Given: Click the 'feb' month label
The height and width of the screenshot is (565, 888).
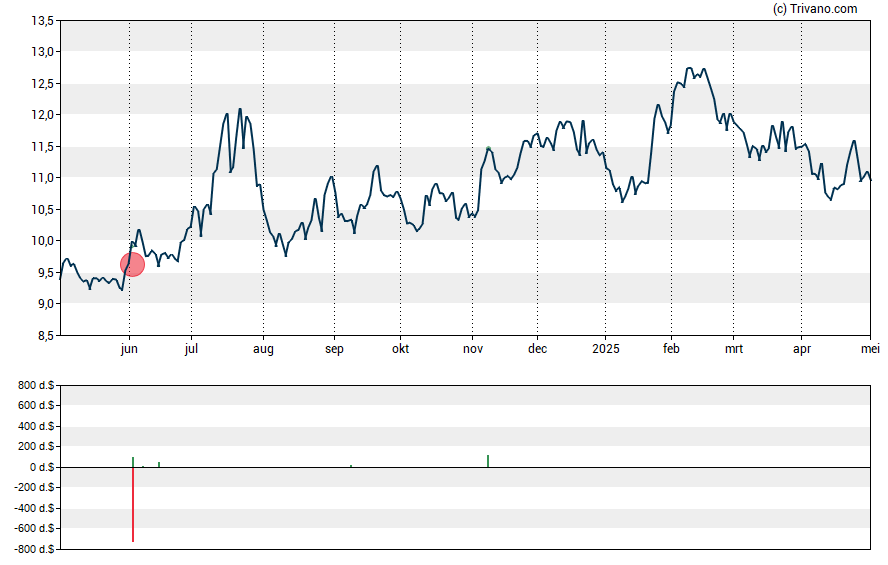Looking at the screenshot, I should click(672, 349).
